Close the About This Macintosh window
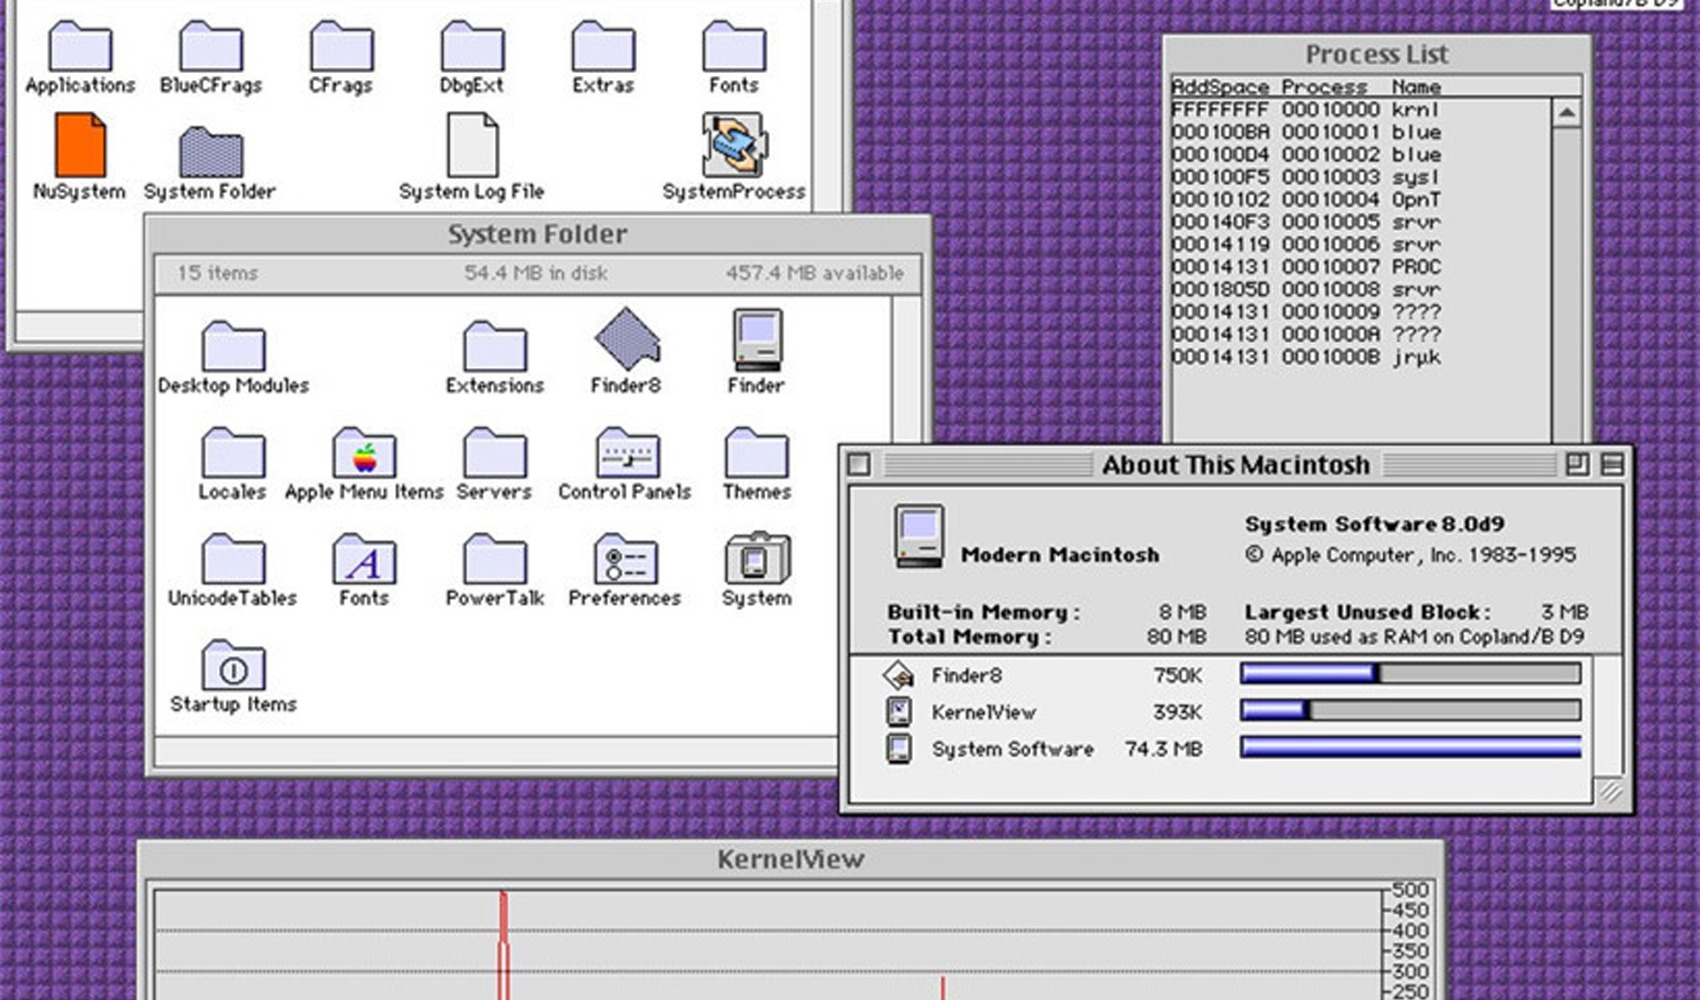This screenshot has width=1700, height=1000. click(859, 465)
